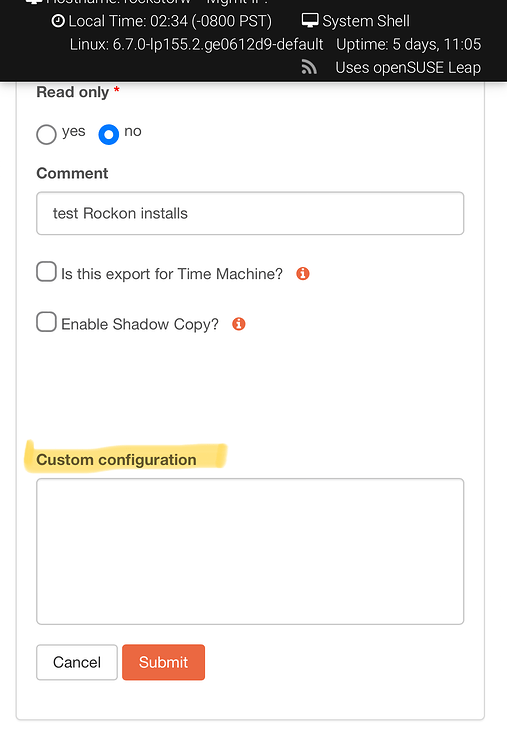The width and height of the screenshot is (507, 748).
Task: Click the 'Uses openSUSE Leap' link
Action: coord(408,68)
